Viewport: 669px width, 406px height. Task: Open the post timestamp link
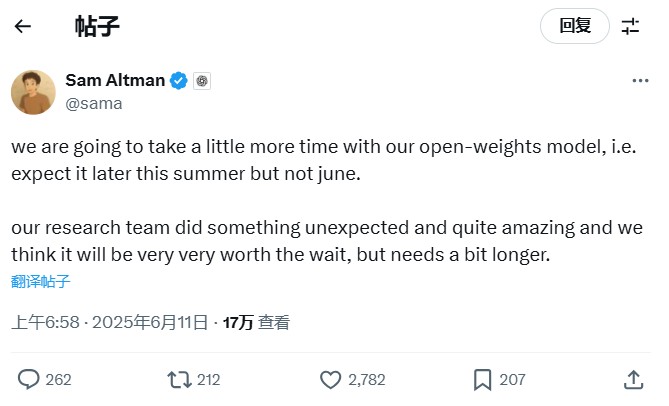[109, 322]
